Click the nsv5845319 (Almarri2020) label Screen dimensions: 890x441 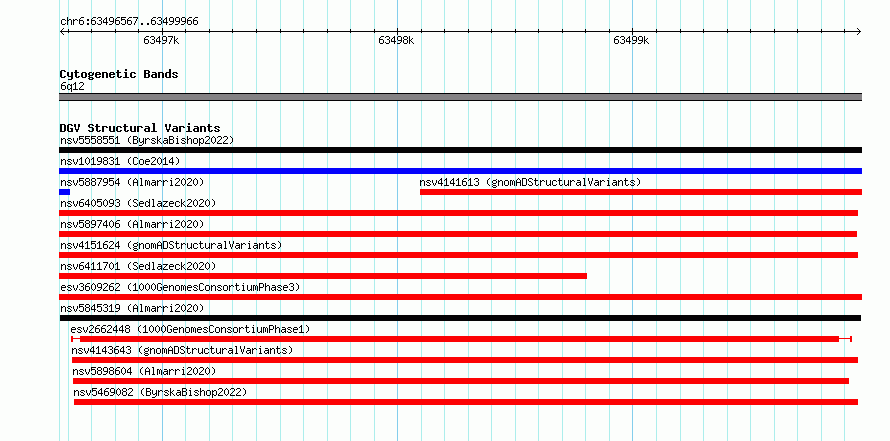coord(132,308)
